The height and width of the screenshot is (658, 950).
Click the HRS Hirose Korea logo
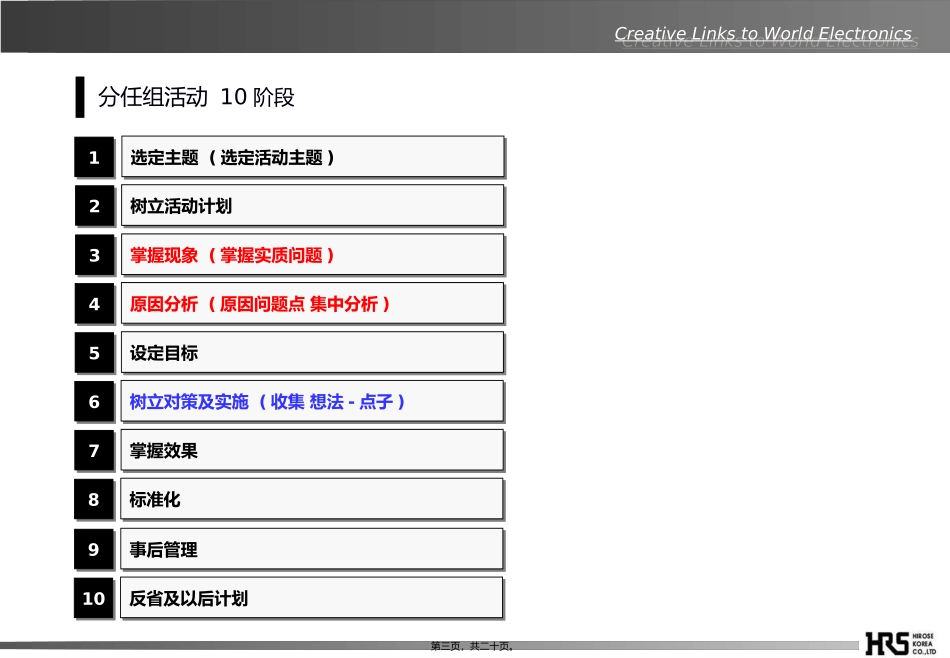(901, 643)
